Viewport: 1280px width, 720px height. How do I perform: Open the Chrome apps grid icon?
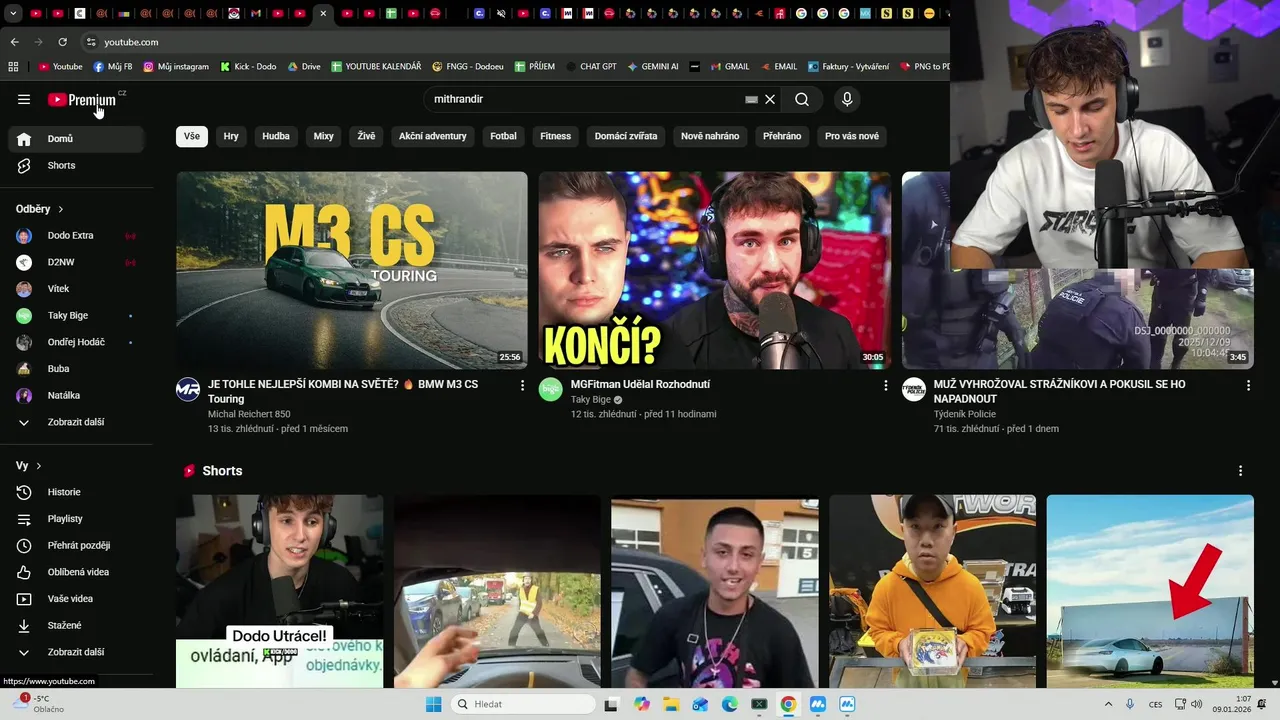point(13,67)
